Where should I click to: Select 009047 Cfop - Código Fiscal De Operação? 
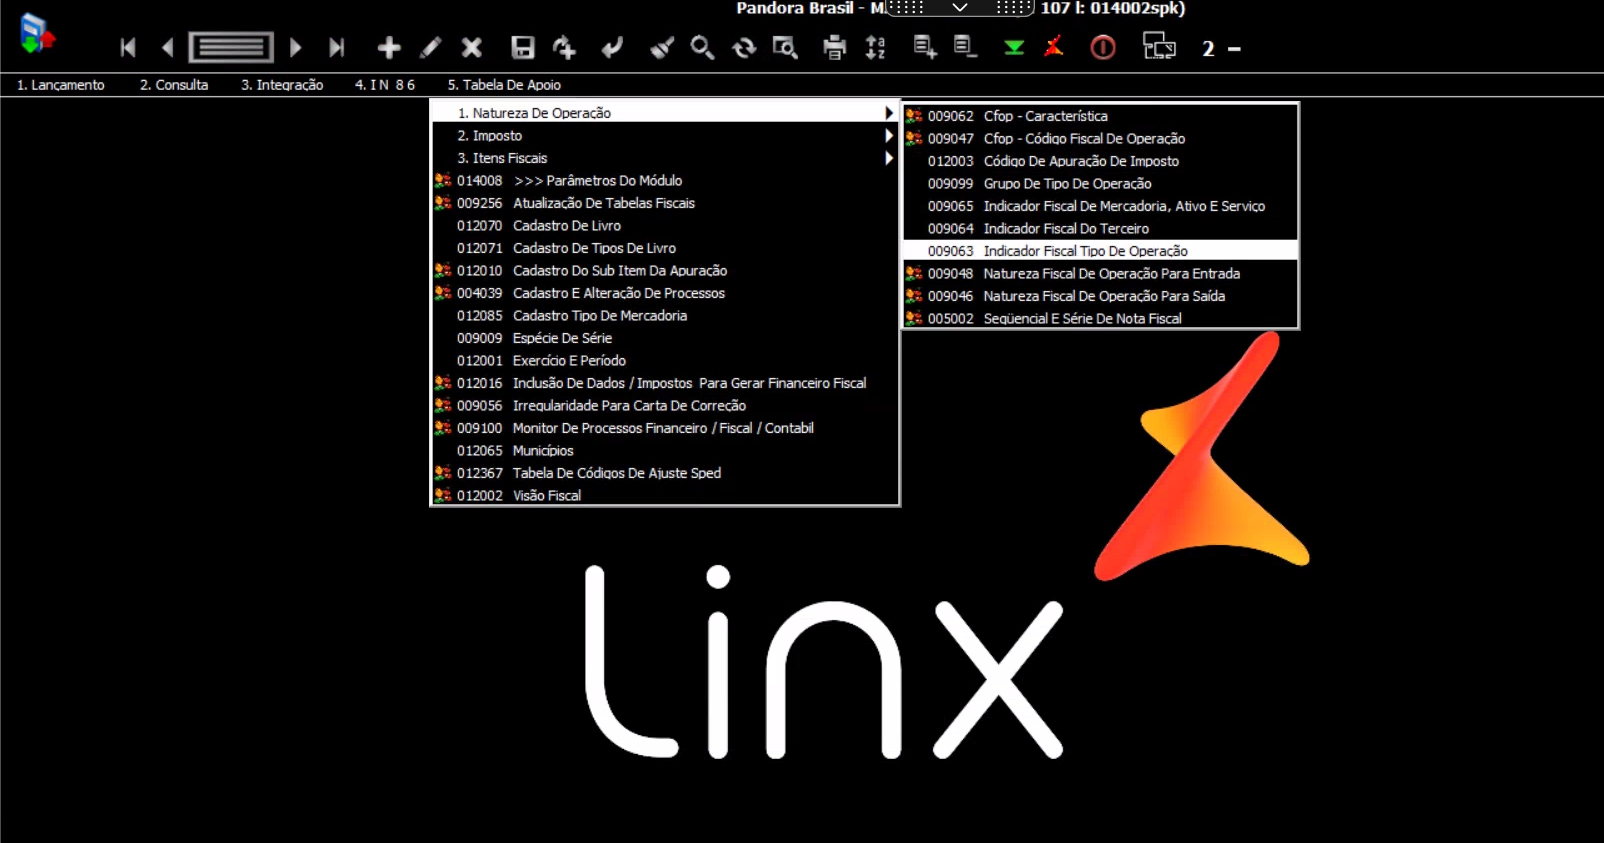[1100, 139]
